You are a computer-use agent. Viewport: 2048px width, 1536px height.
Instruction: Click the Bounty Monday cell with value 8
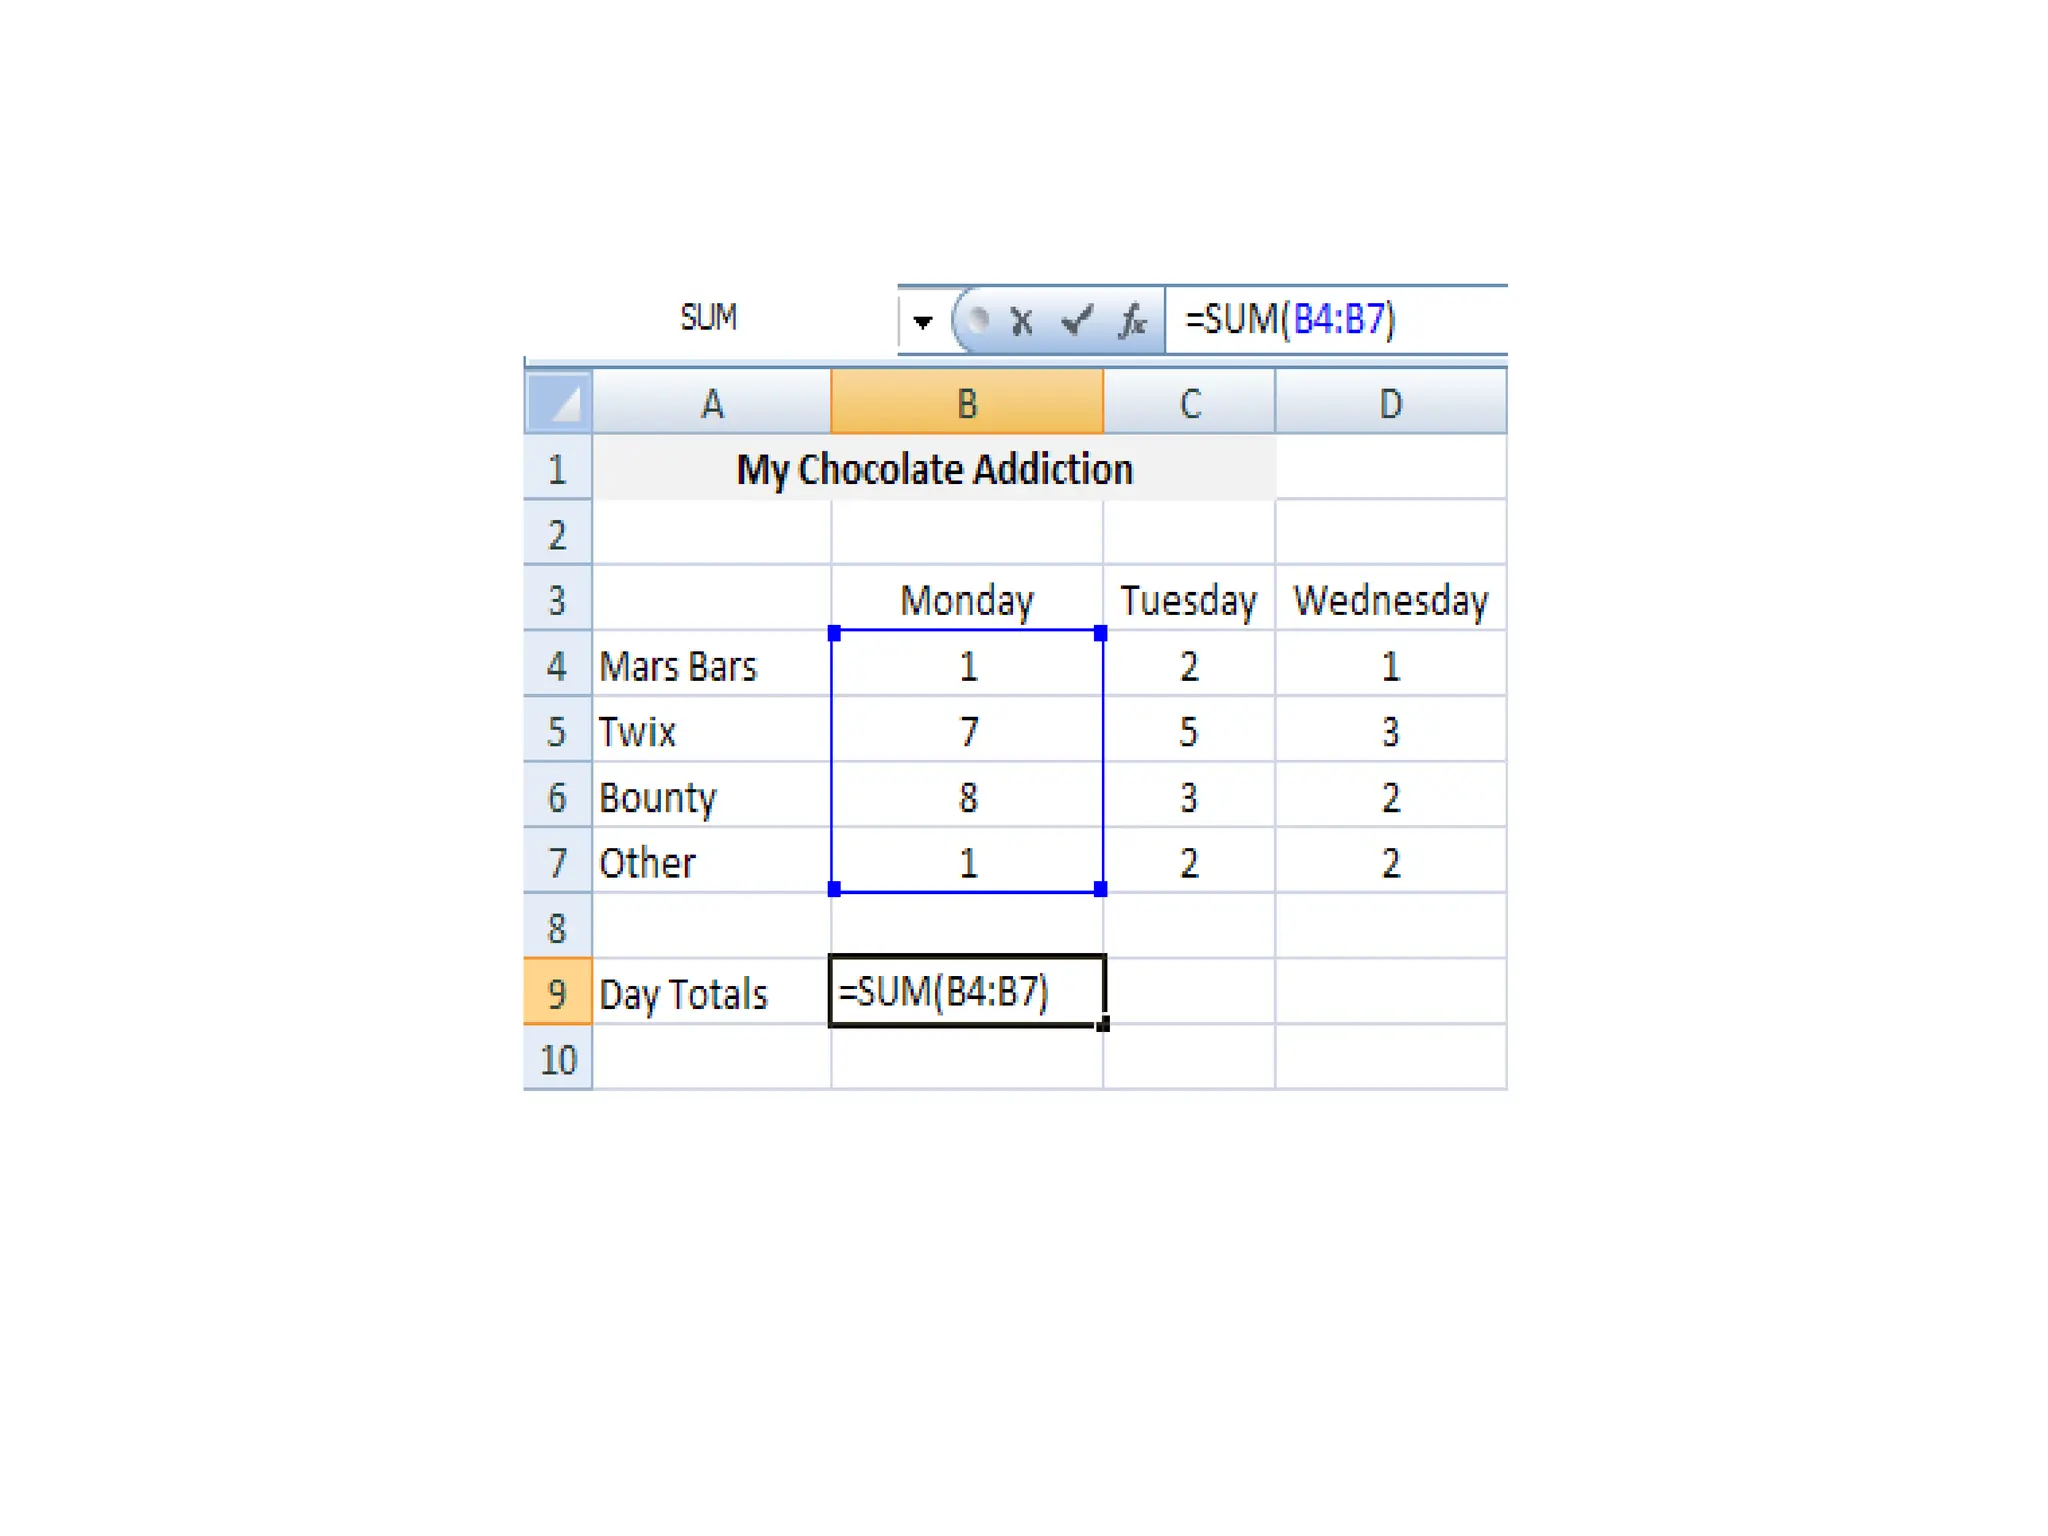pos(966,797)
